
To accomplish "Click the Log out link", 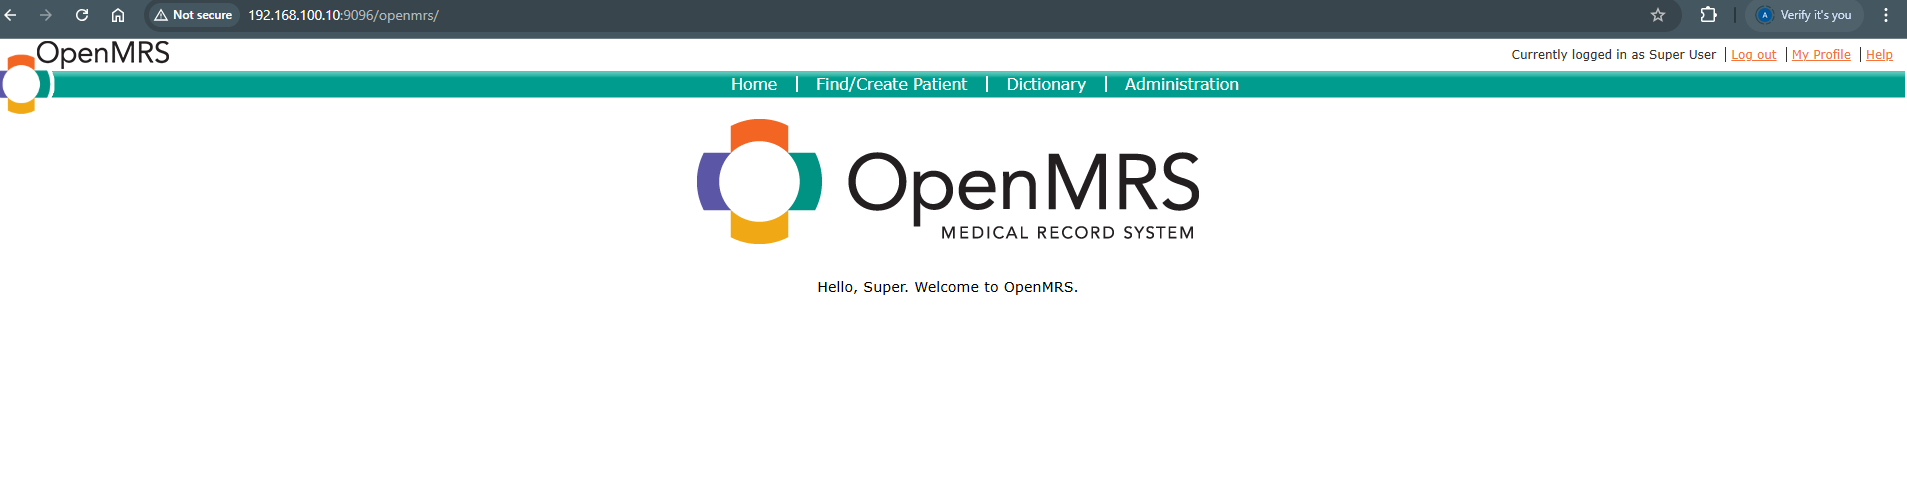I will point(1753,55).
